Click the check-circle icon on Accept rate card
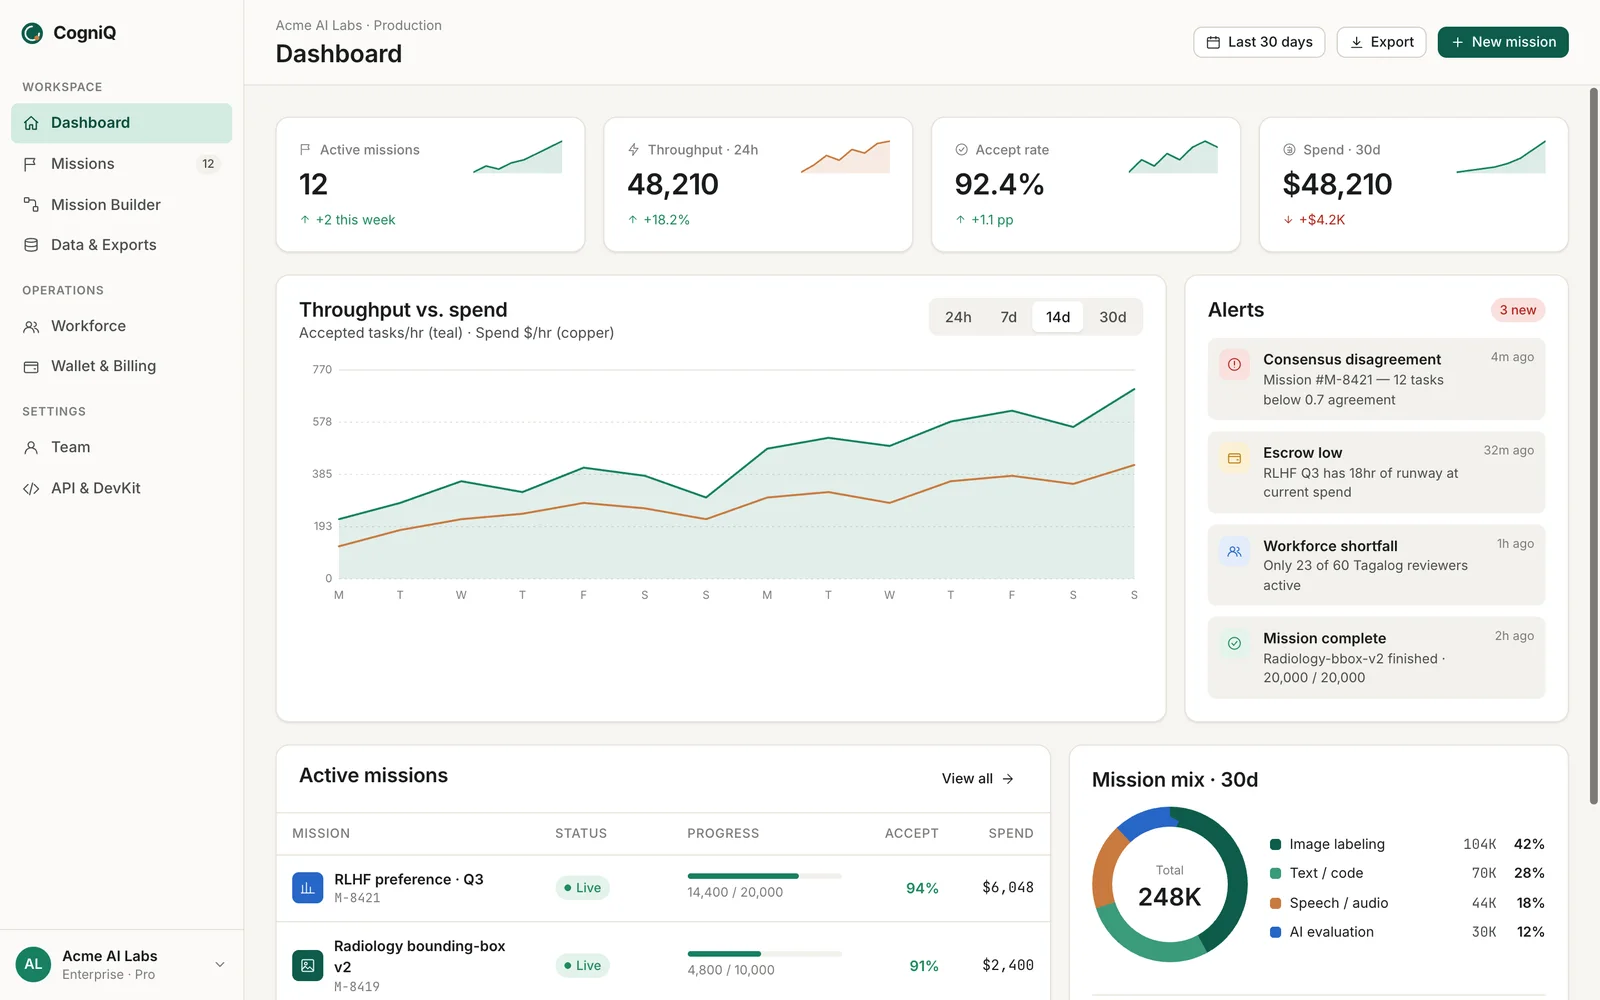 point(961,150)
